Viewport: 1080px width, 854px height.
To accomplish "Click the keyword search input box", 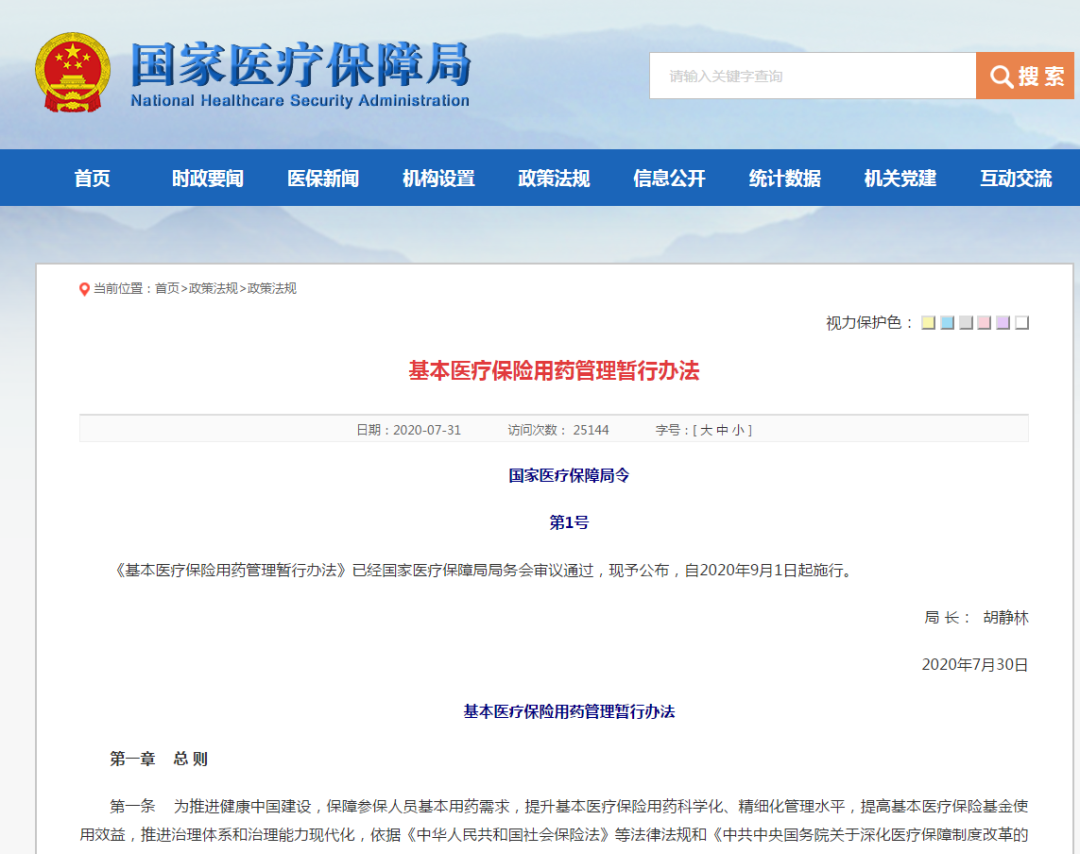I will (800, 75).
